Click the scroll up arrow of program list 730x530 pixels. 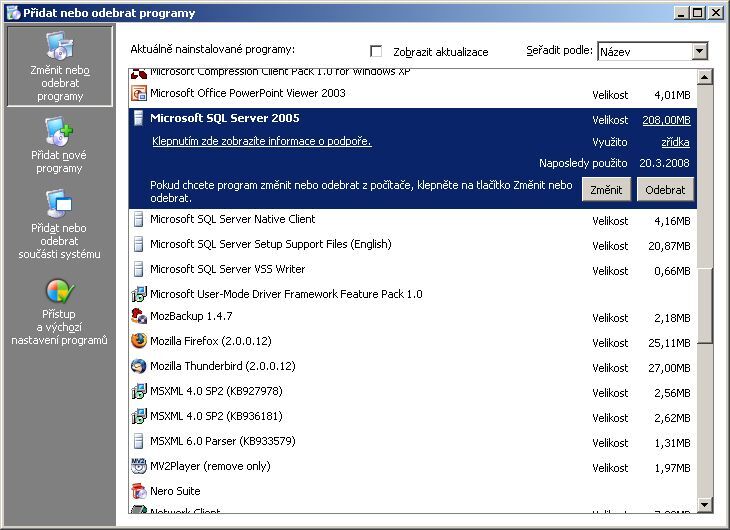point(704,77)
